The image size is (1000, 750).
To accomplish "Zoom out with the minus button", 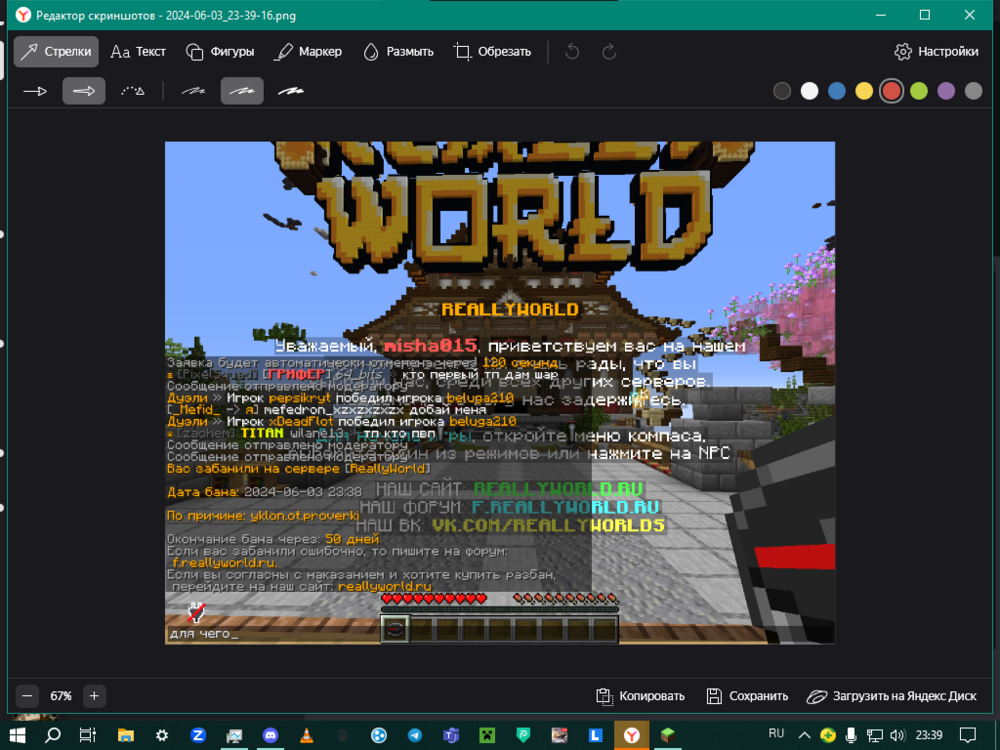I will coord(27,696).
